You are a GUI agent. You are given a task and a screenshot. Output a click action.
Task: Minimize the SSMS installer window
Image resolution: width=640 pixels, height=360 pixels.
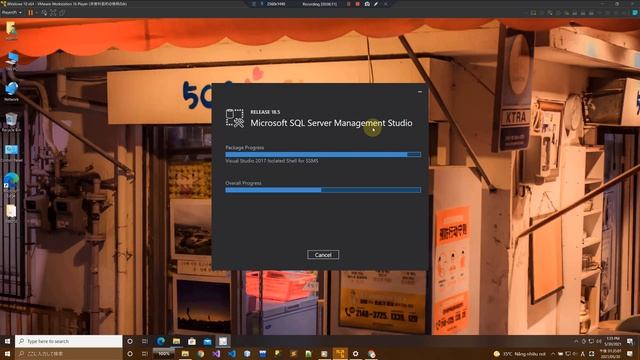click(420, 92)
